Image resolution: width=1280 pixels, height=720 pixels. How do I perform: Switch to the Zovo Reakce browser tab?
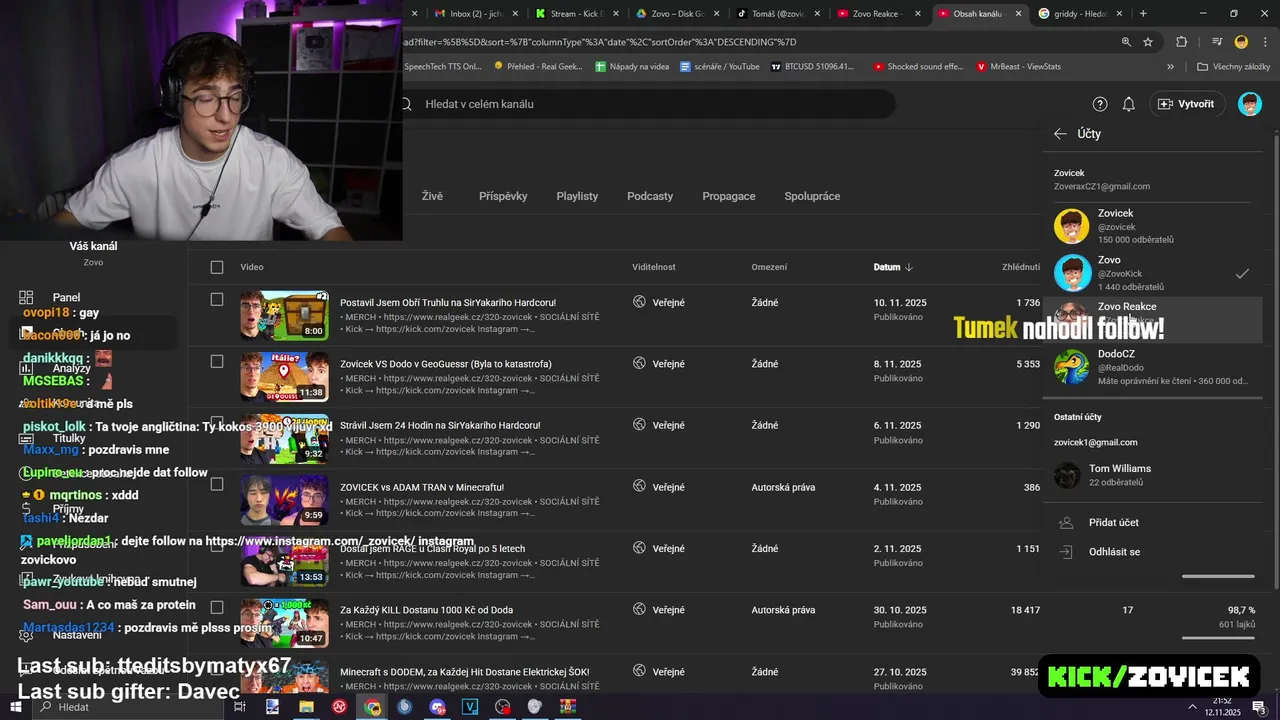coord(877,14)
